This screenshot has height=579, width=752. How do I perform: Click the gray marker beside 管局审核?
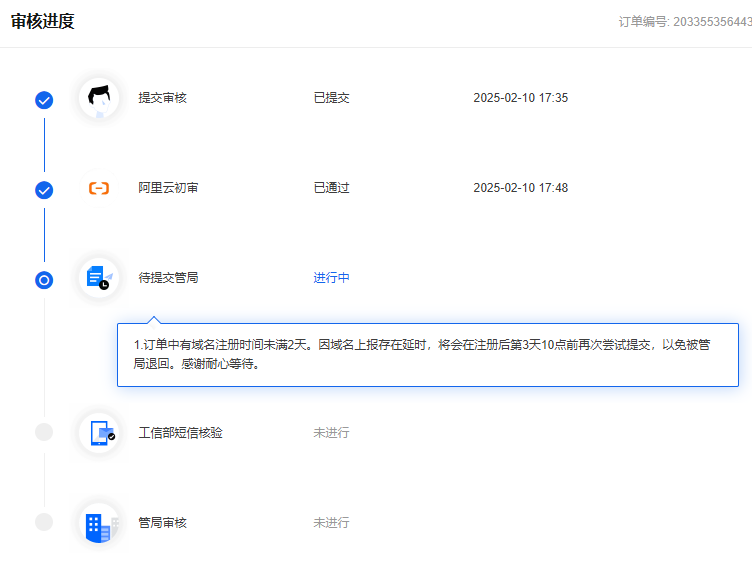coord(44,522)
